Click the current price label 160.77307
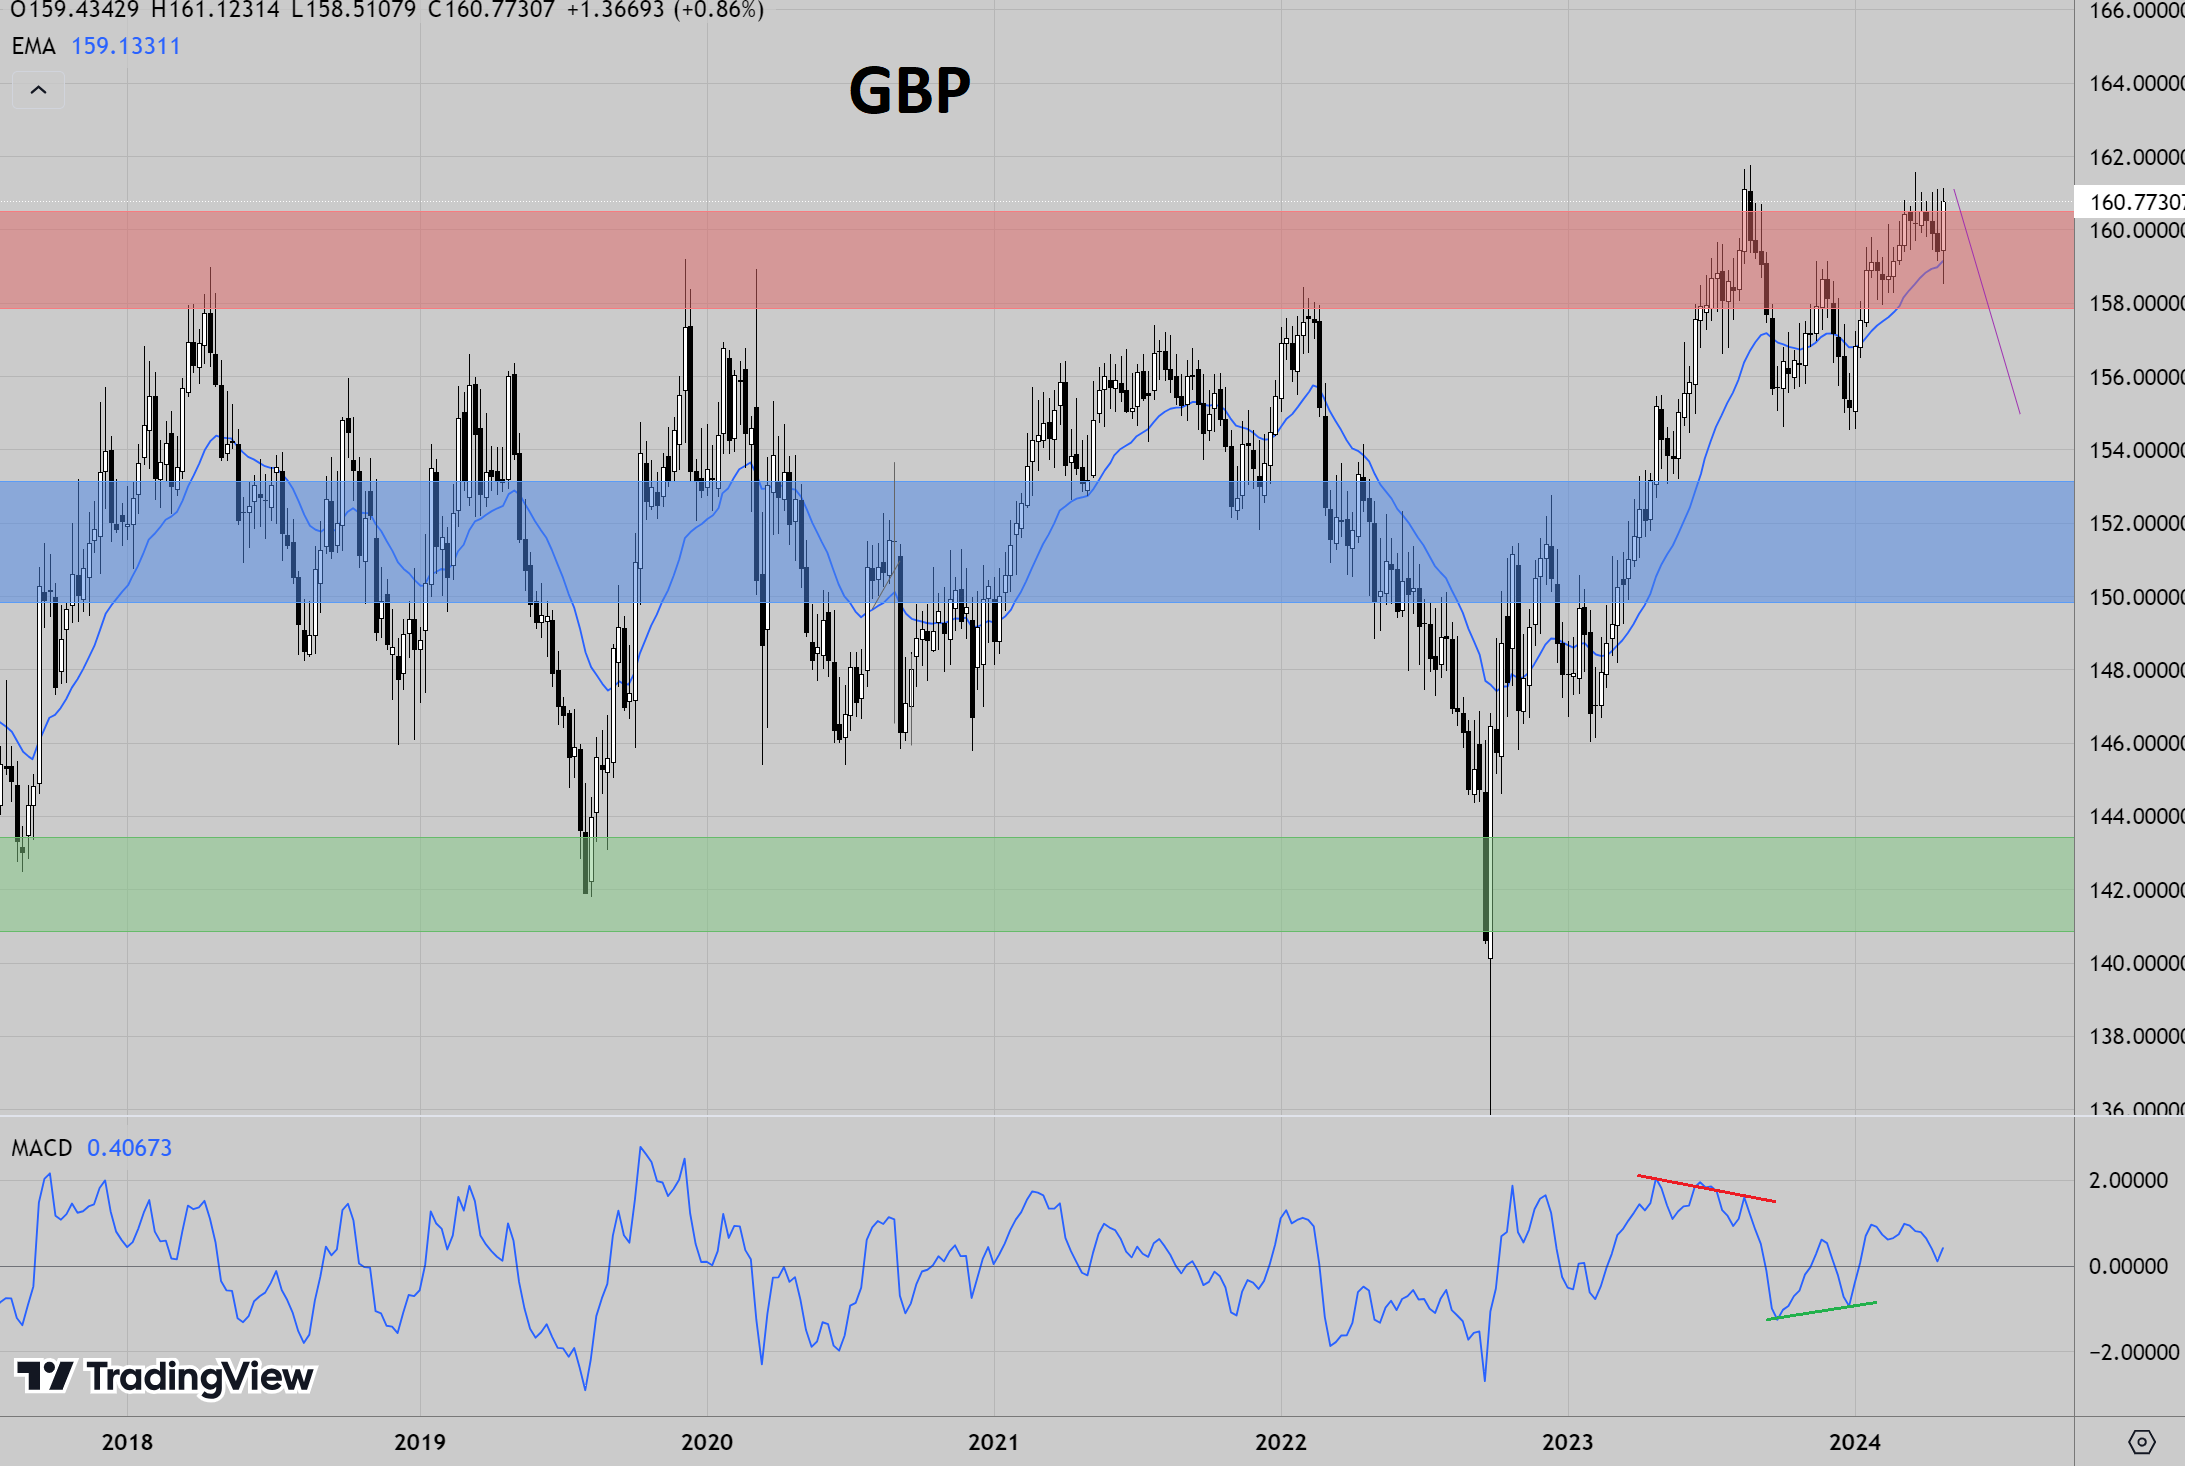 (2130, 202)
